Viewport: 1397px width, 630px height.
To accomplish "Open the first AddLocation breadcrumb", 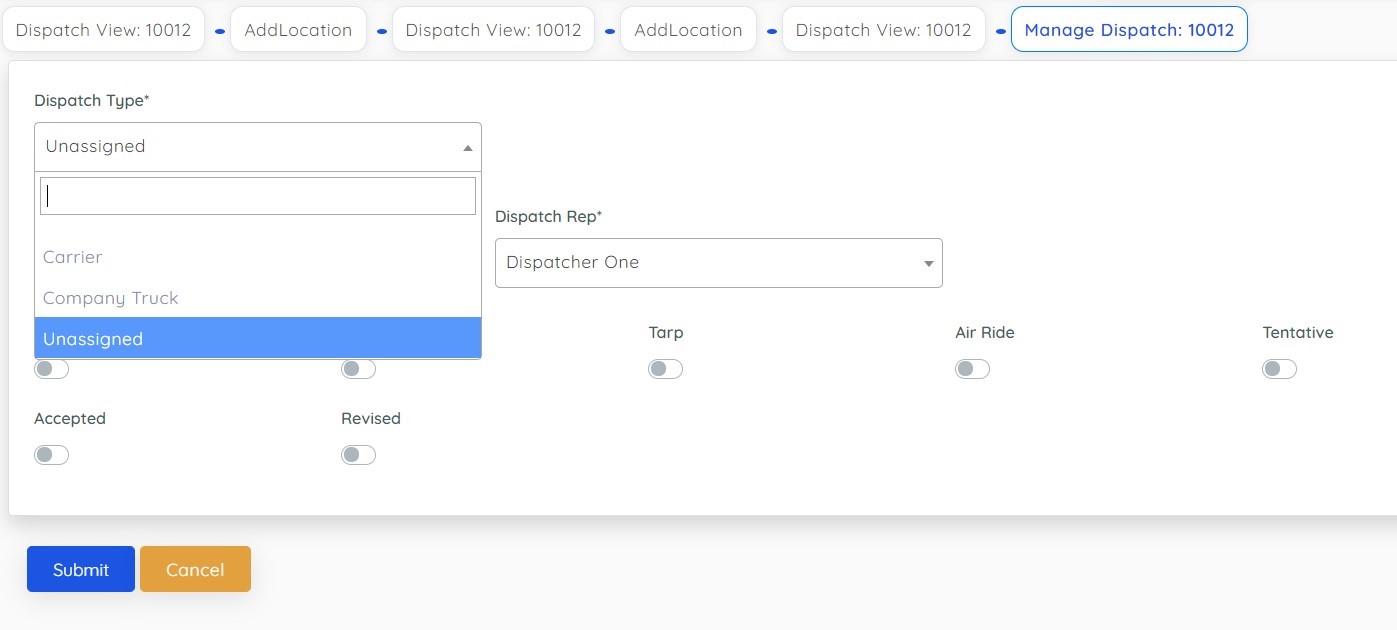I will coord(298,30).
